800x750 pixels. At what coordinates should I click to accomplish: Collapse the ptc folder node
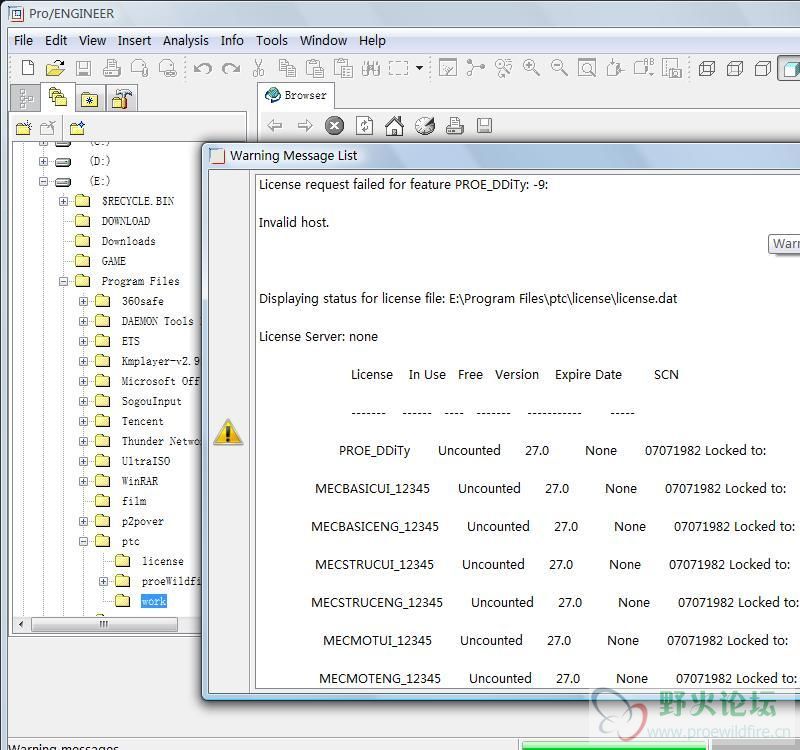(83, 541)
